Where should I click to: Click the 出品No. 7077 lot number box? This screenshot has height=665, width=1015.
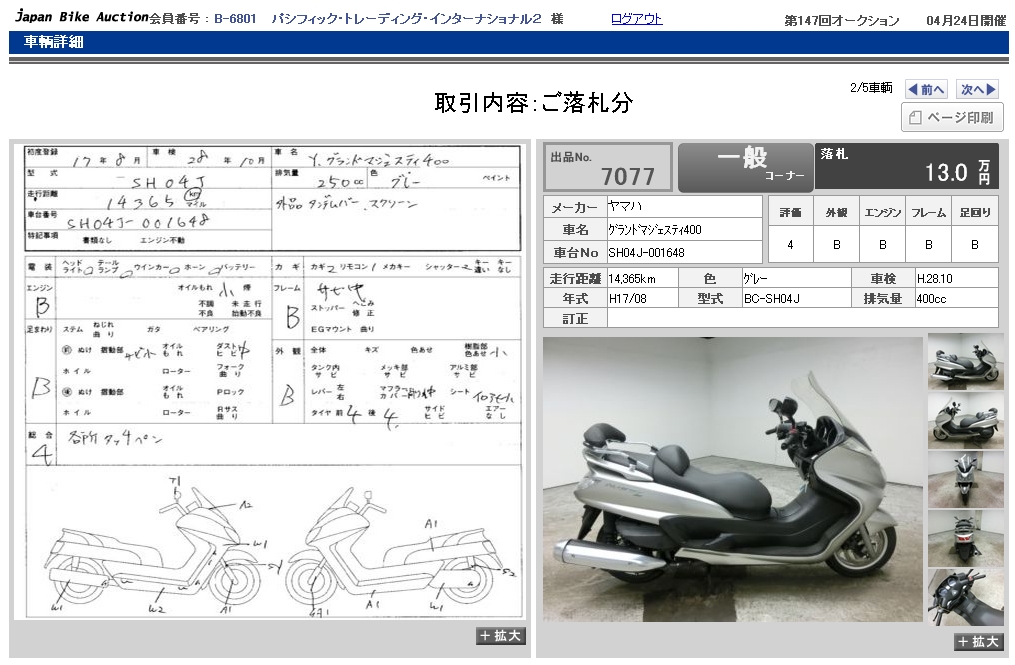(607, 168)
